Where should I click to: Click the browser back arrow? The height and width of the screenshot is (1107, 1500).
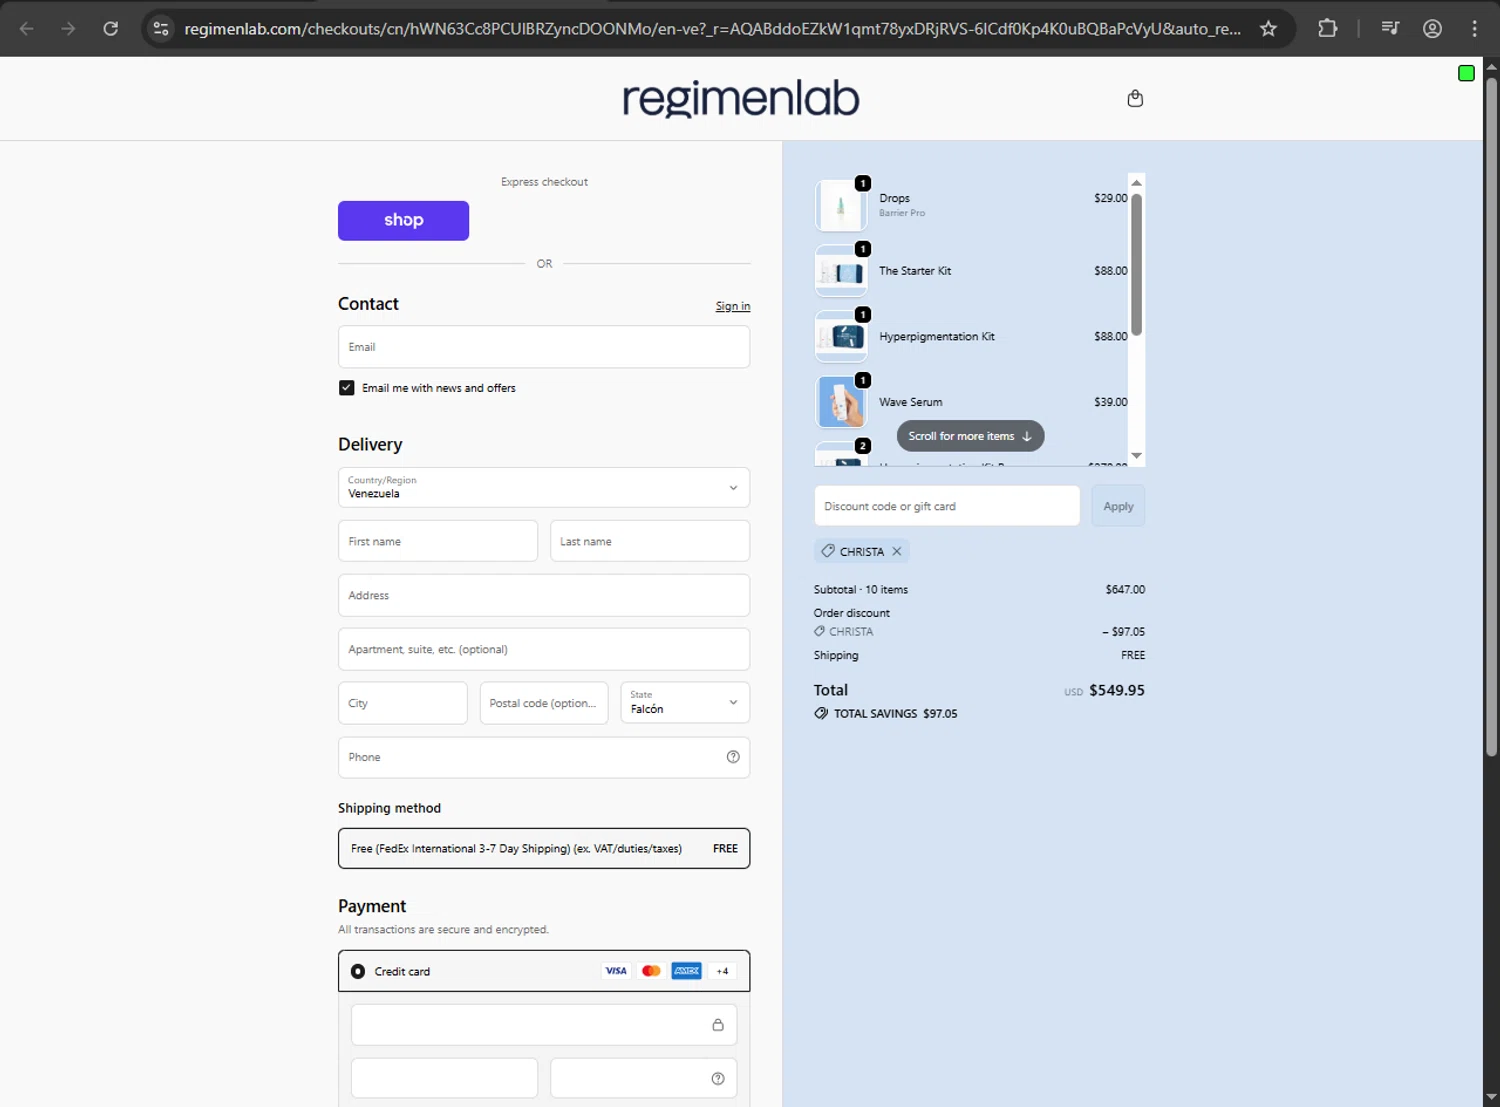point(27,28)
